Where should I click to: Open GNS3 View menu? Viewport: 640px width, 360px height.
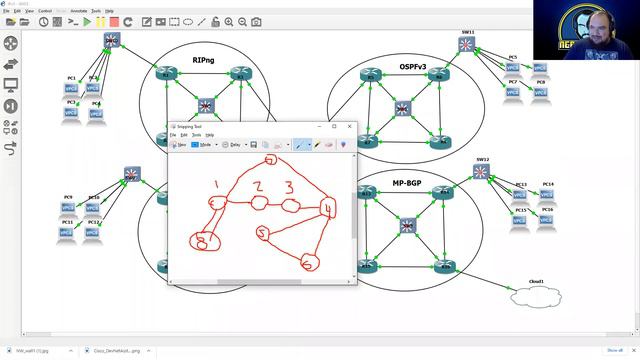pyautogui.click(x=29, y=11)
